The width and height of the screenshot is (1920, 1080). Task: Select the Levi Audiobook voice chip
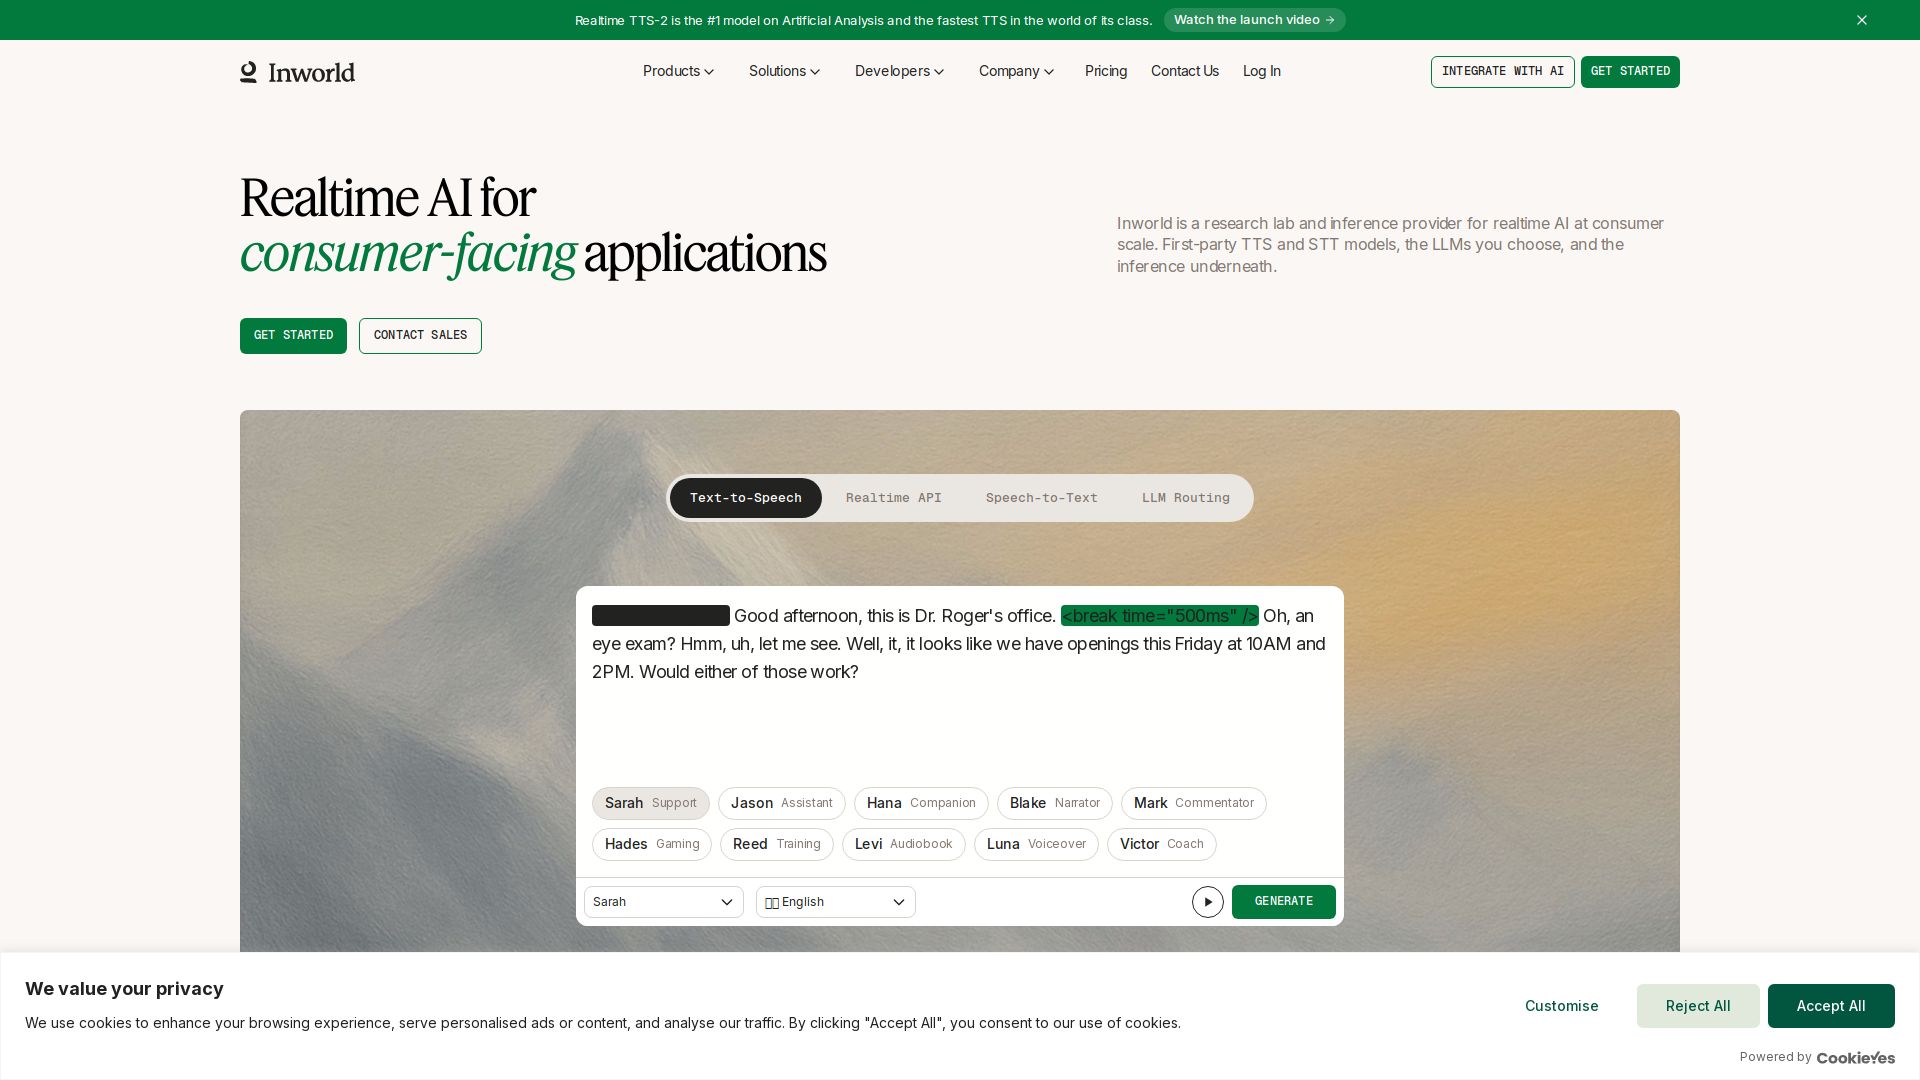coord(904,845)
